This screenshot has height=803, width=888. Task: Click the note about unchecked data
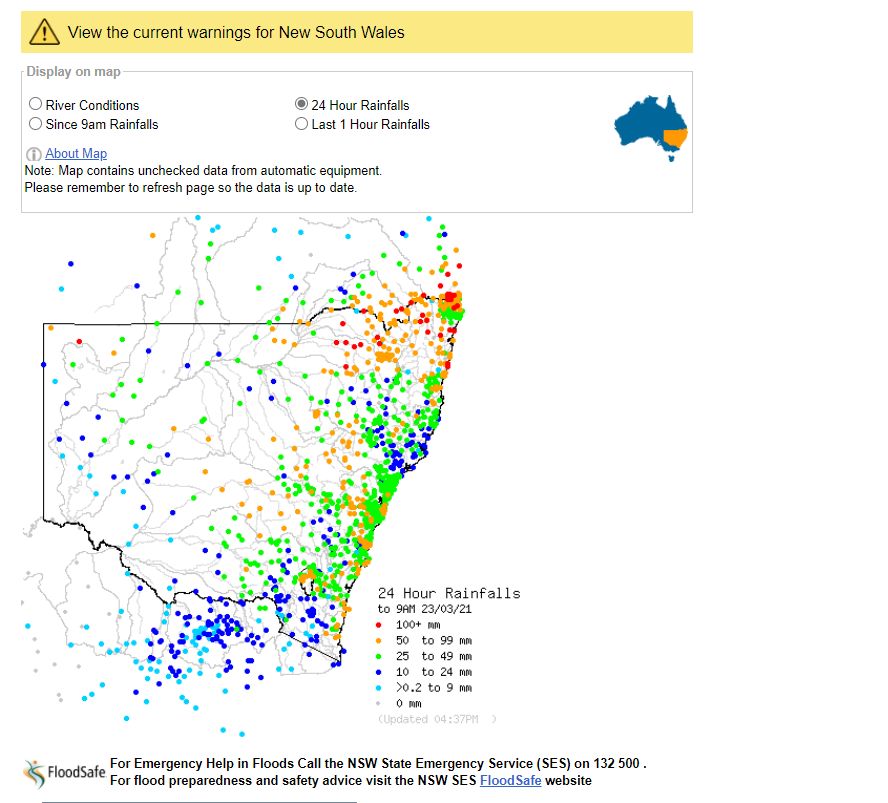(x=203, y=170)
